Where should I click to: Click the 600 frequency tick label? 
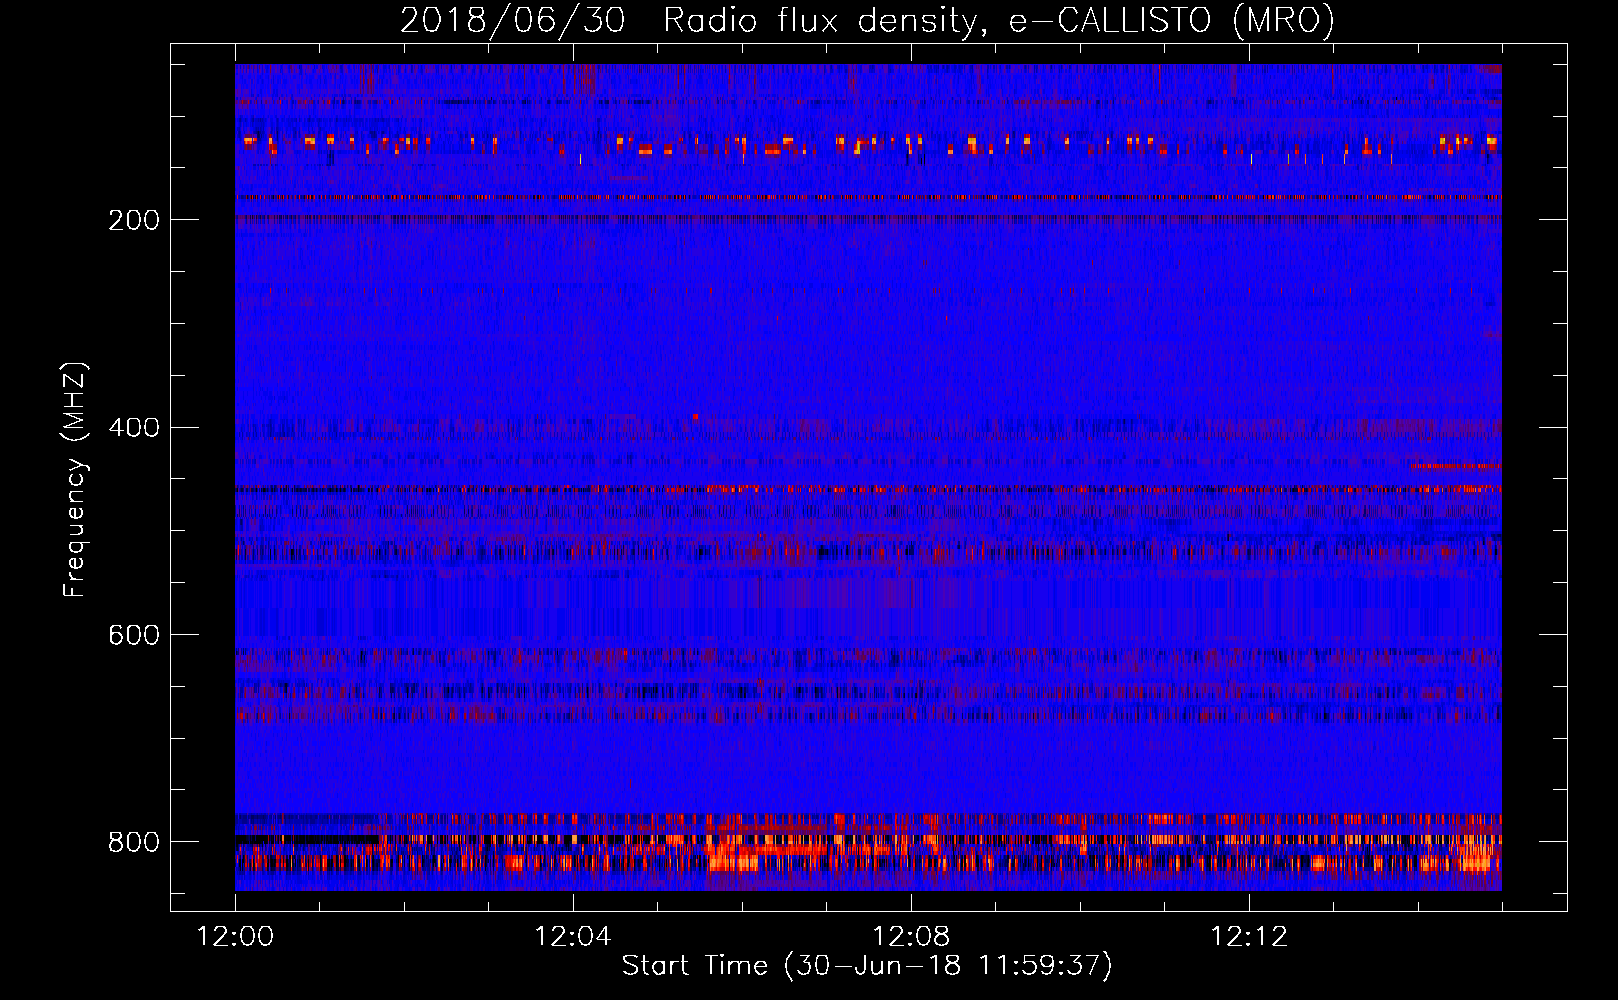tap(134, 636)
